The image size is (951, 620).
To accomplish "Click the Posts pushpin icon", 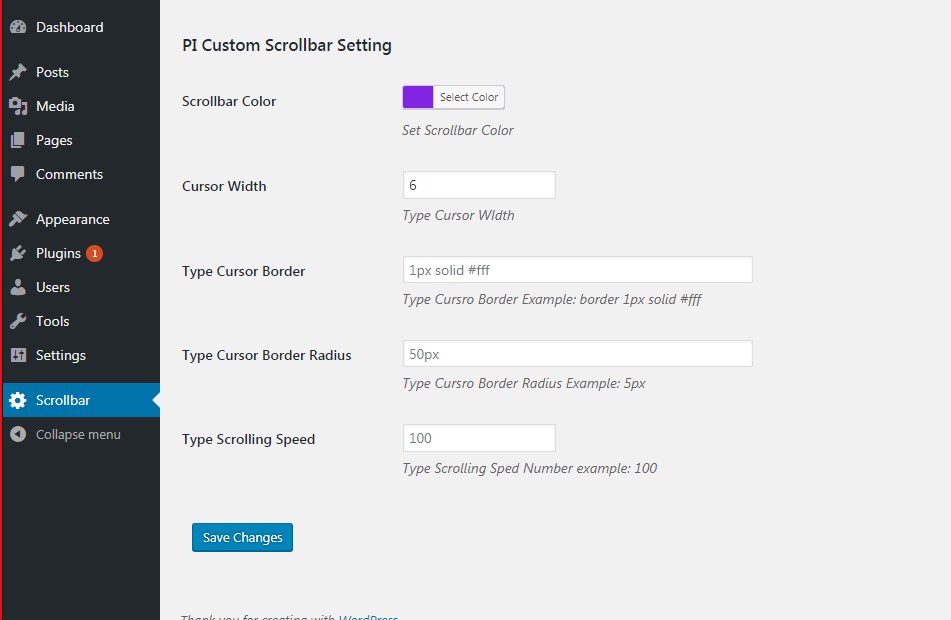I will (x=18, y=72).
